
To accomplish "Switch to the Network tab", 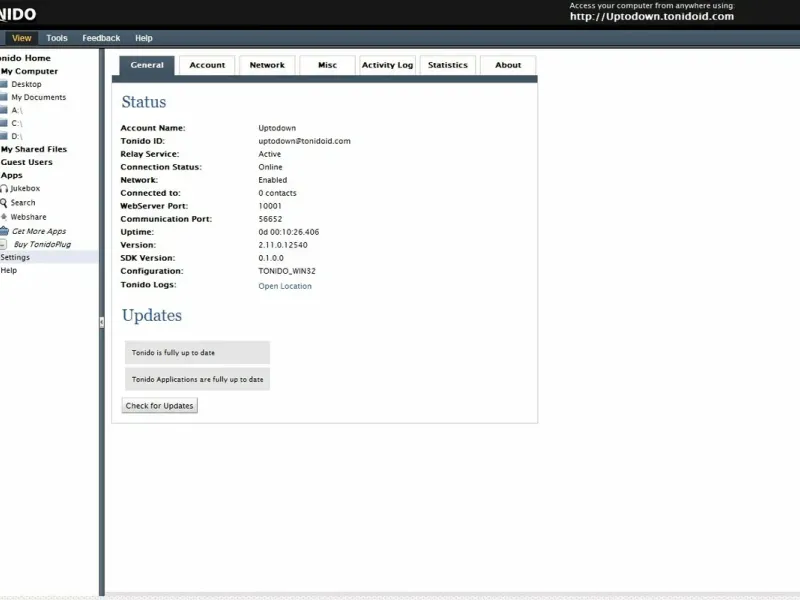I will coord(267,65).
